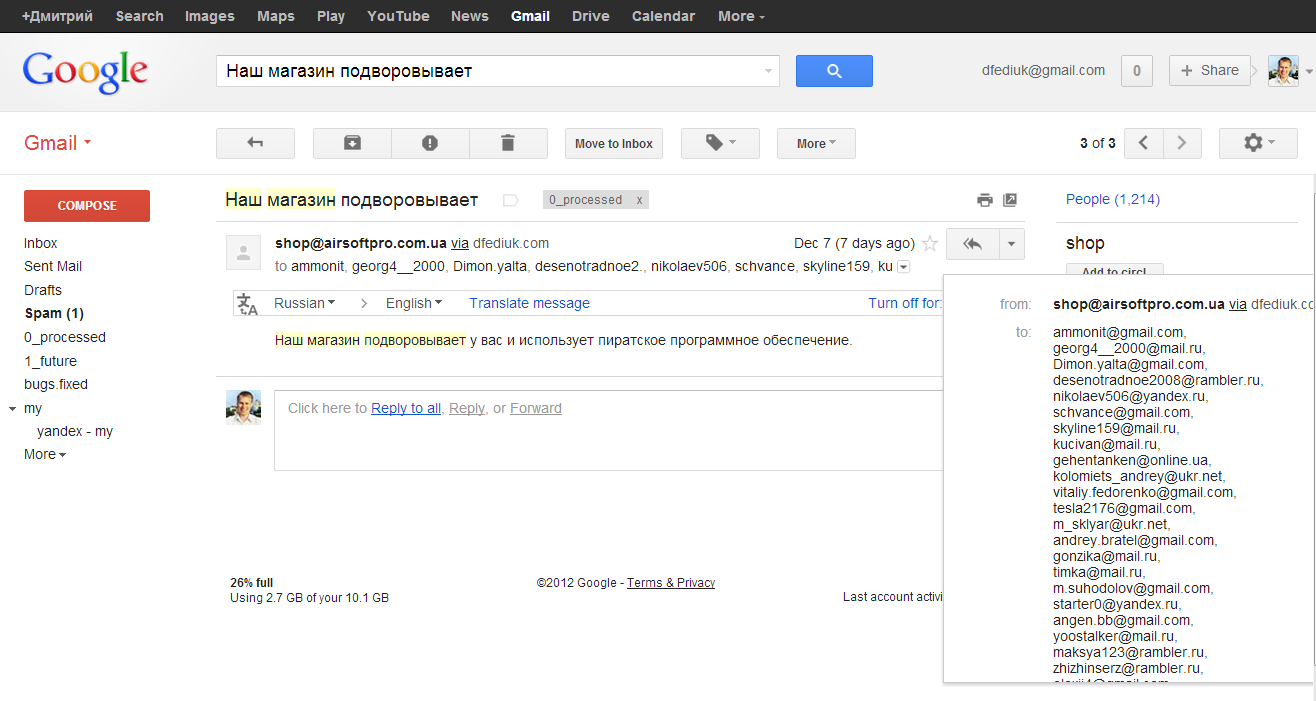Open the bugs.fixed label
The image size is (1316, 701).
pyautogui.click(x=56, y=384)
